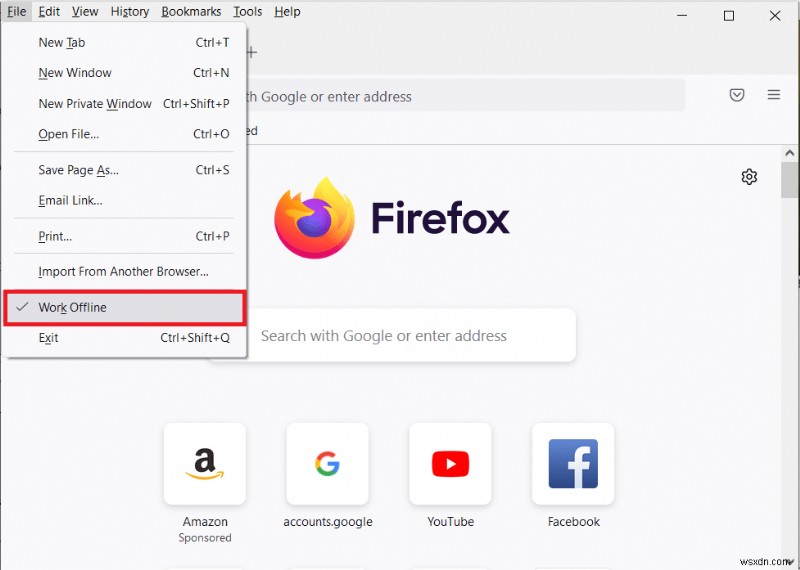Open the Edit menu
This screenshot has width=800, height=570.
click(x=49, y=11)
